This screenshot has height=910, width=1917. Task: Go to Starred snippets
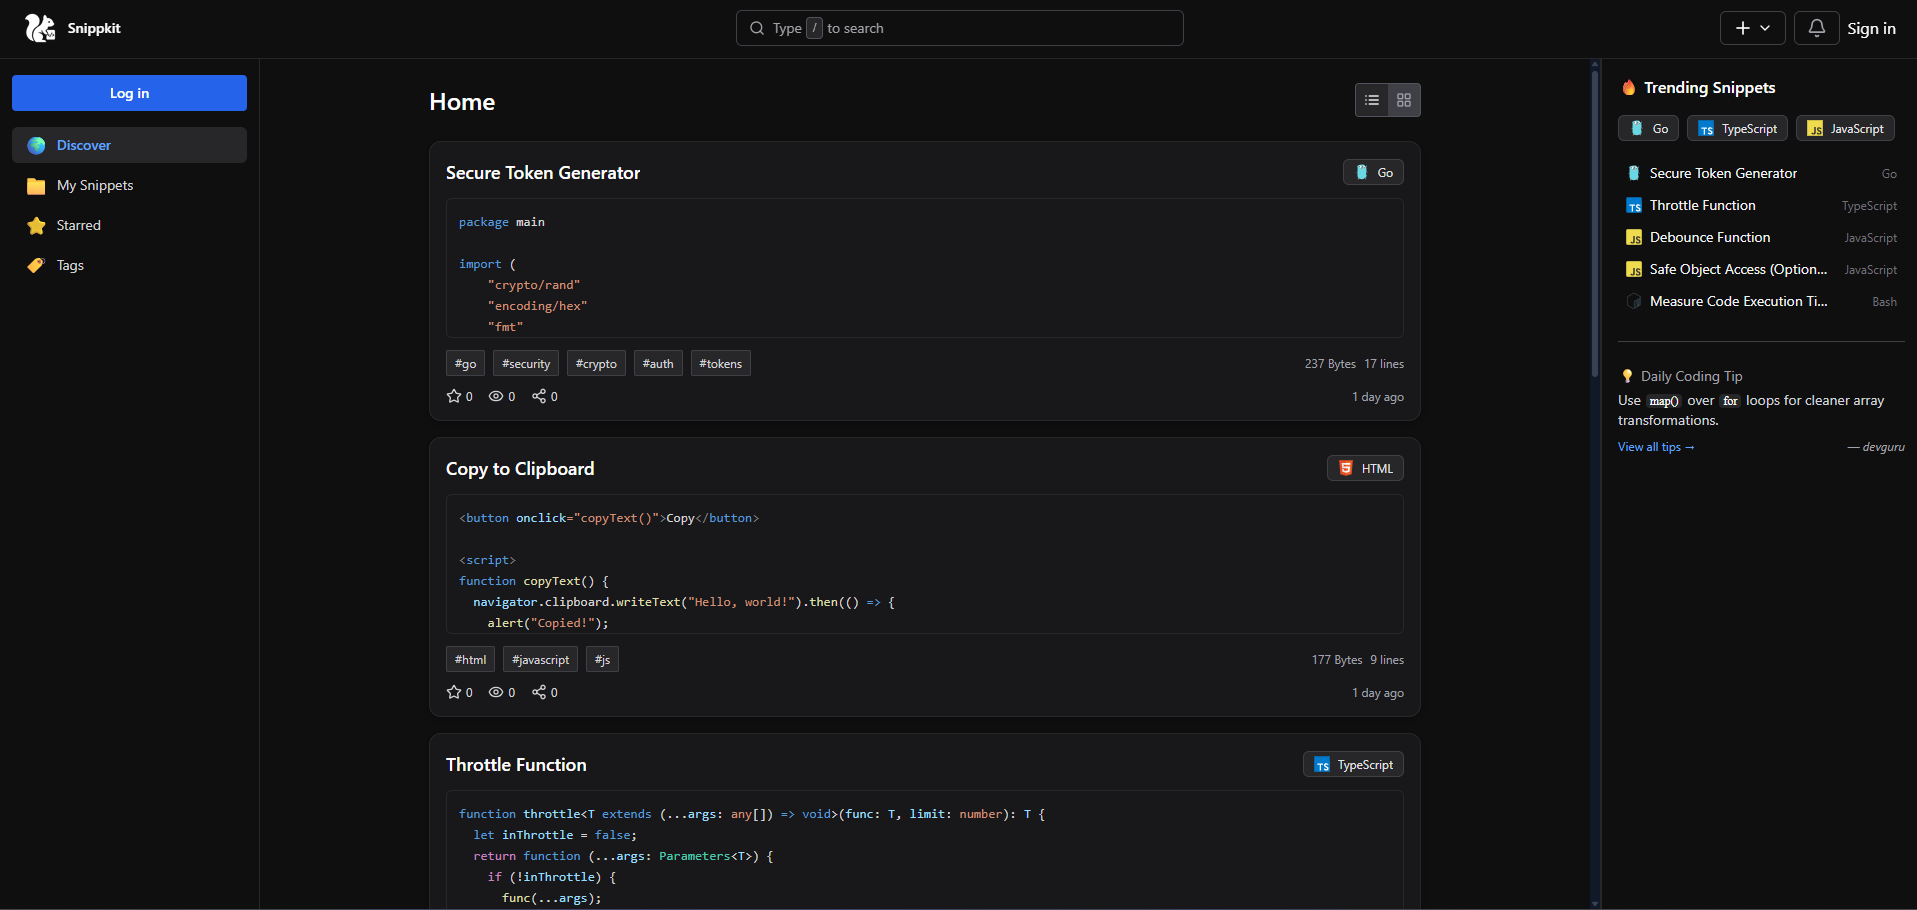(129, 225)
